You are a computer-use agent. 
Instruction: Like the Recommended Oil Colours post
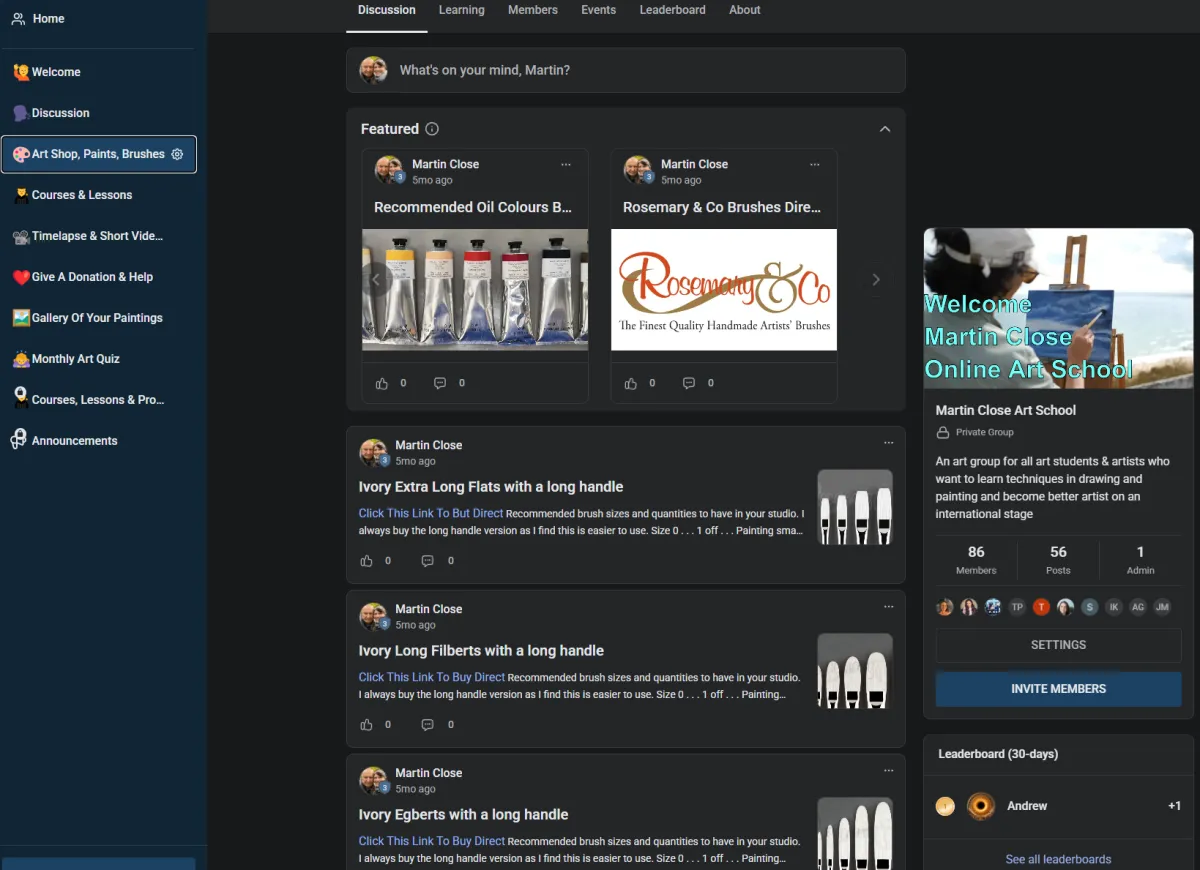[381, 383]
